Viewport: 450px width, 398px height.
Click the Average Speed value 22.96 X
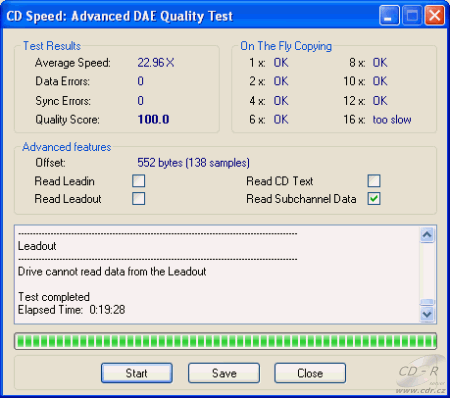[156, 62]
